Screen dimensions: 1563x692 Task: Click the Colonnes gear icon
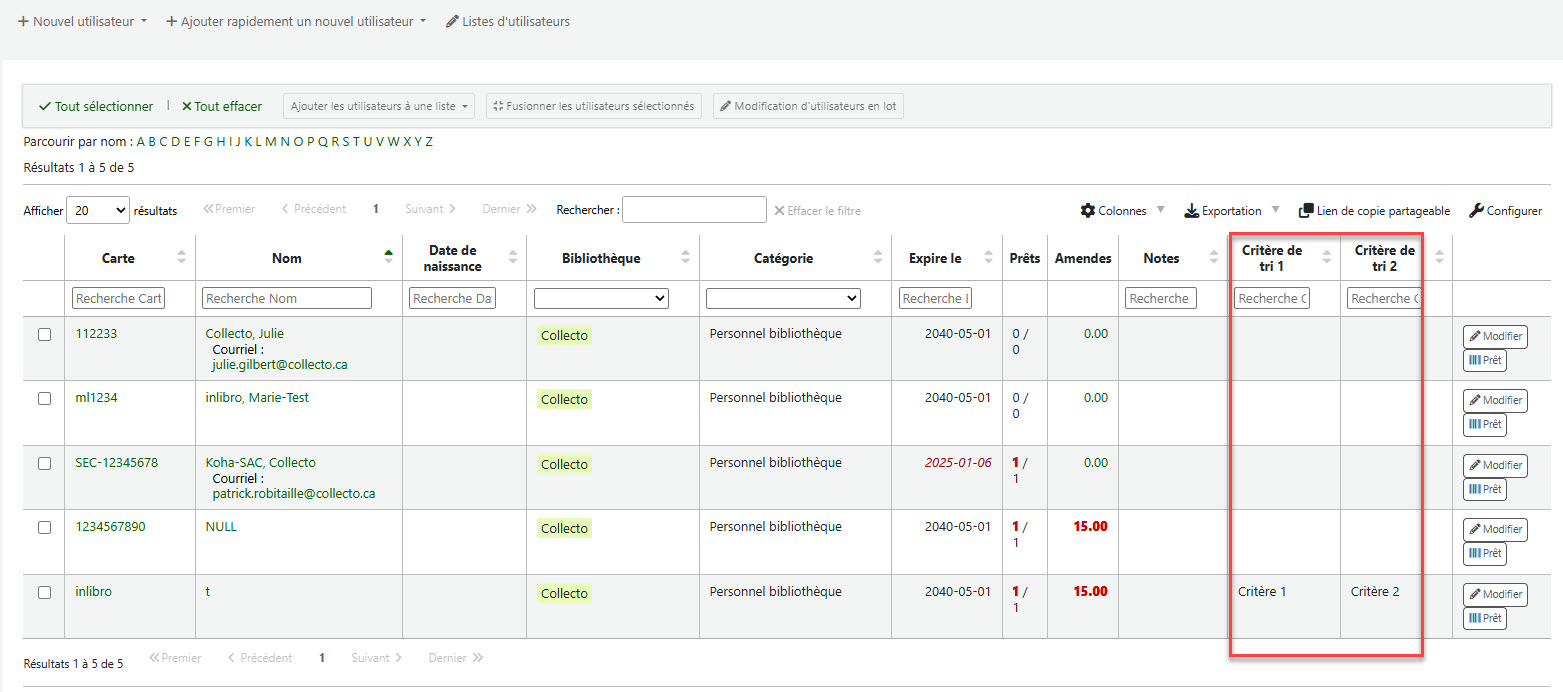pos(1087,211)
